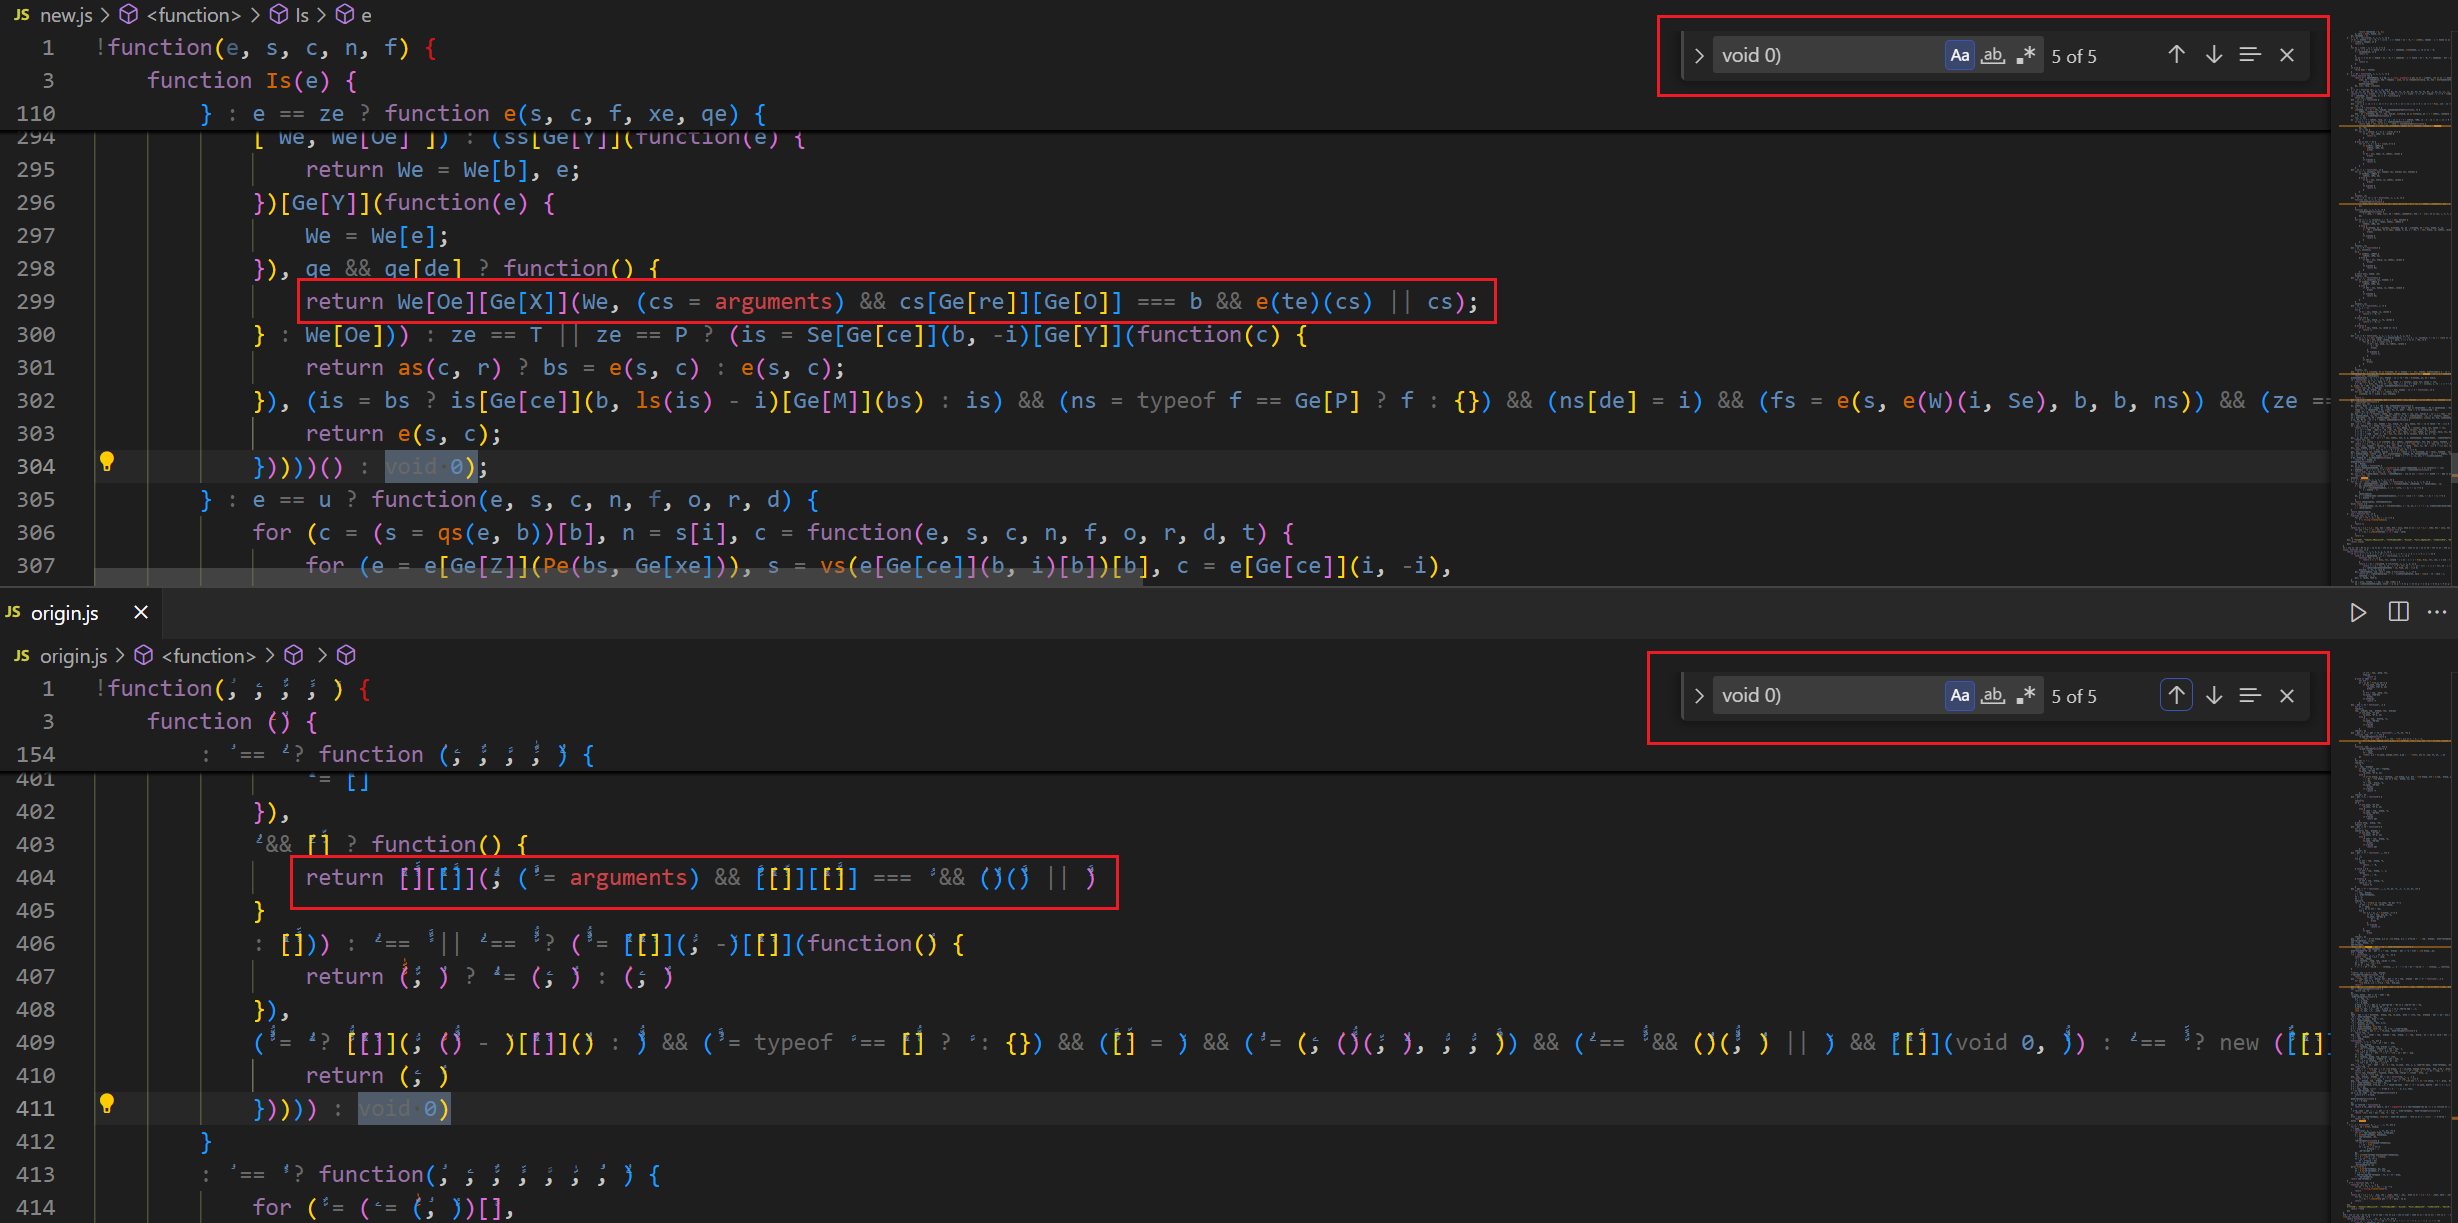The width and height of the screenshot is (2458, 1223).
Task: Click Split Editor icon in editor toolbar
Action: pos(2398,612)
